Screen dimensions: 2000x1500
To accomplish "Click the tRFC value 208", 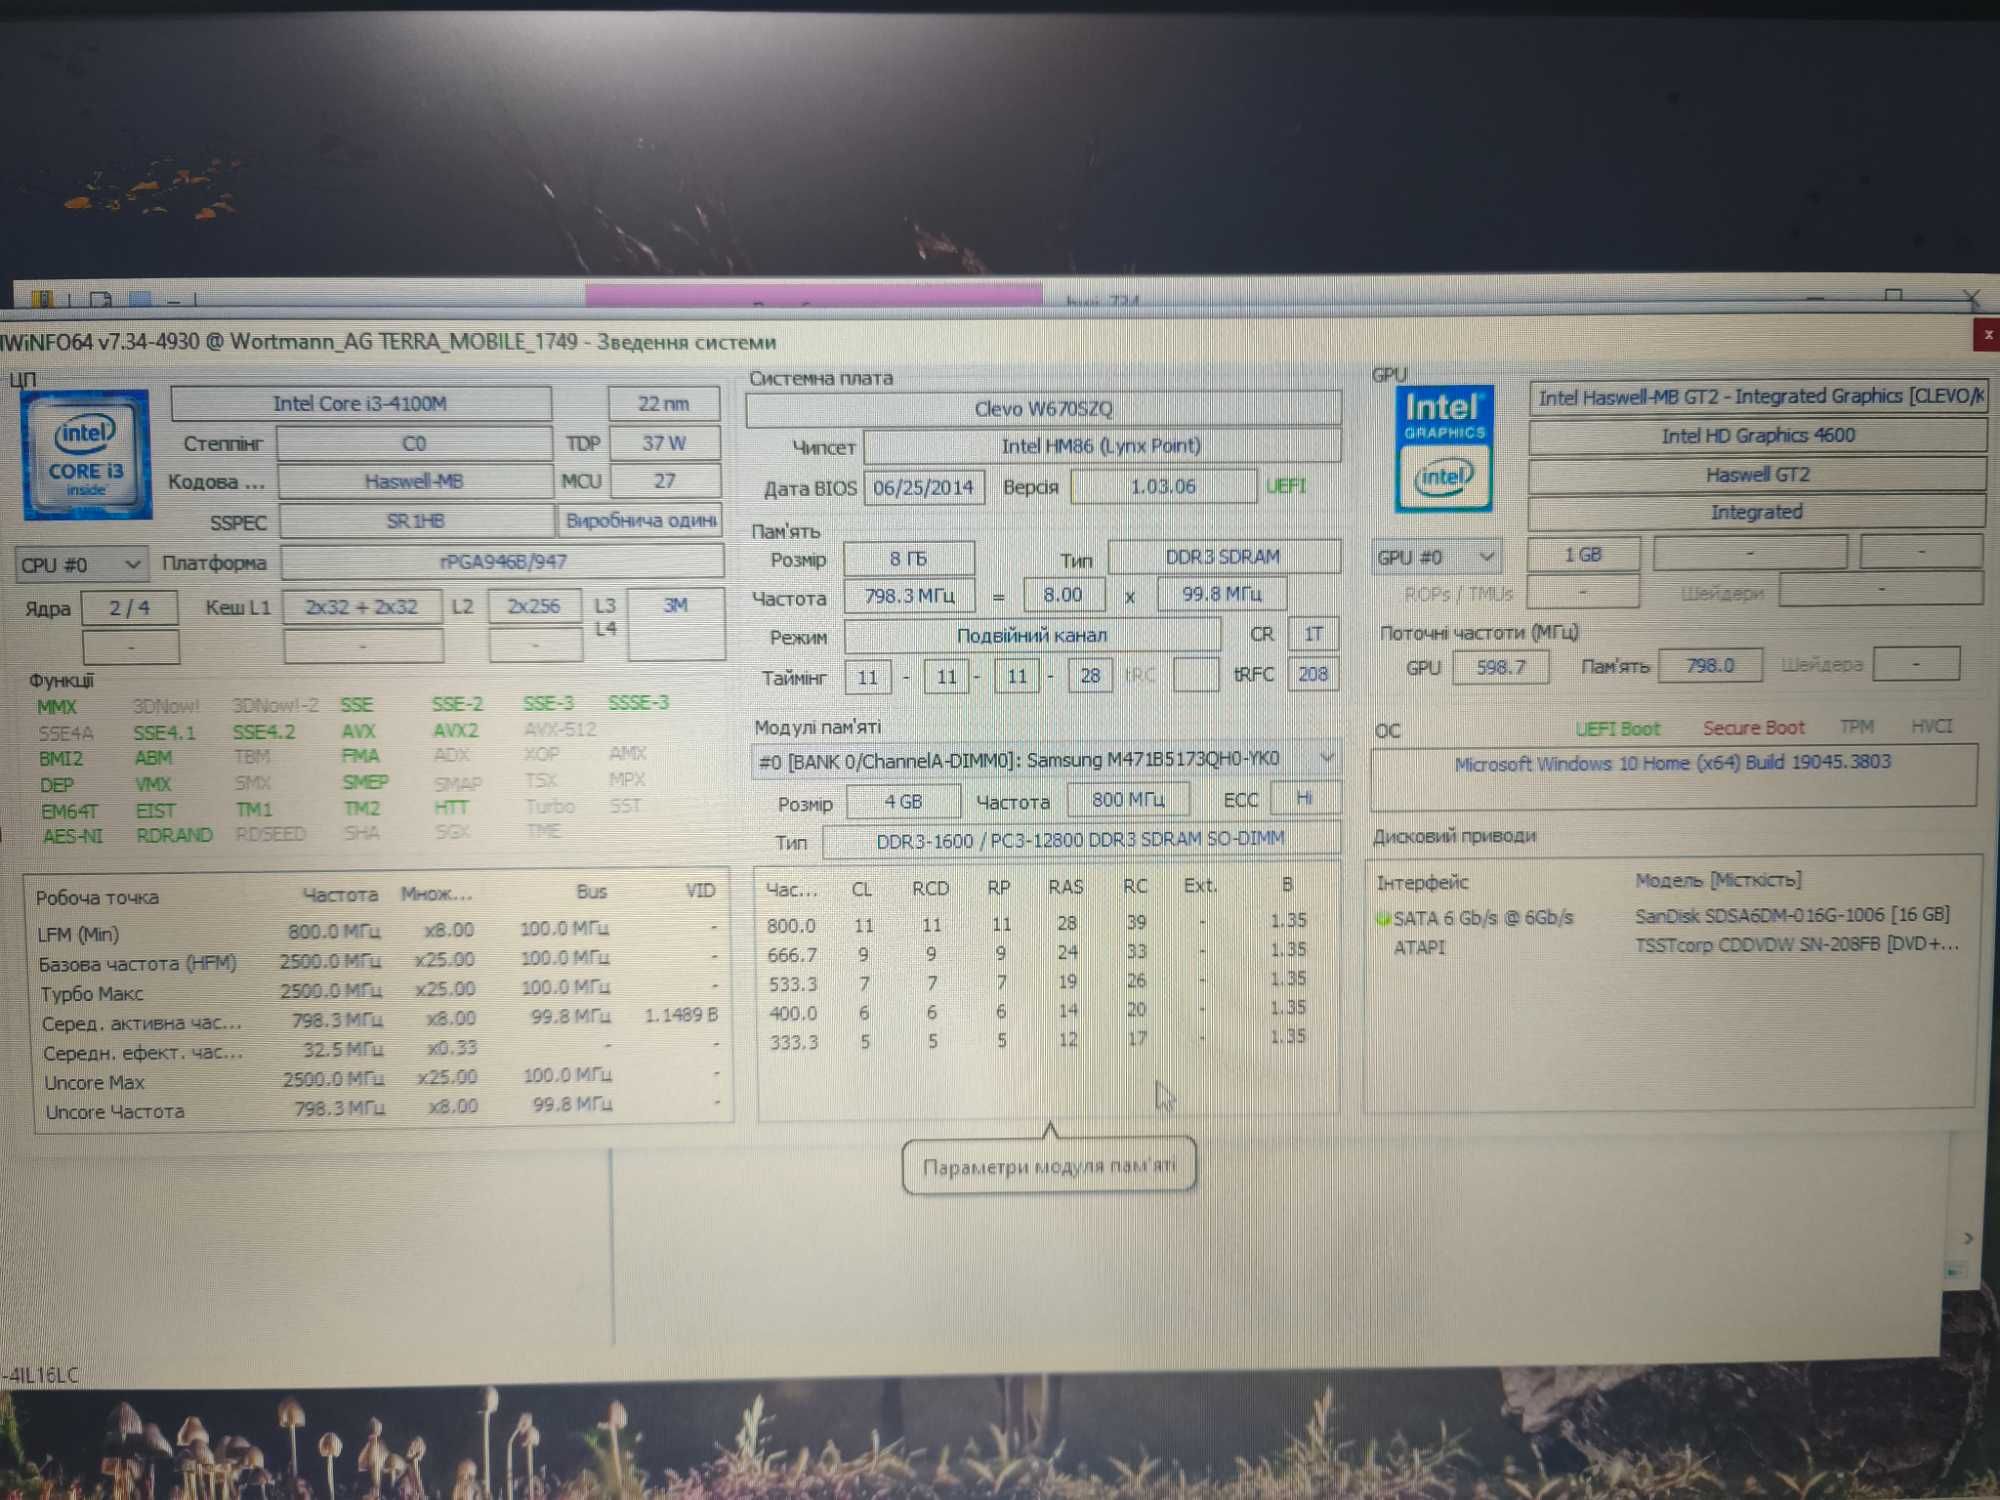I will pos(1313,674).
